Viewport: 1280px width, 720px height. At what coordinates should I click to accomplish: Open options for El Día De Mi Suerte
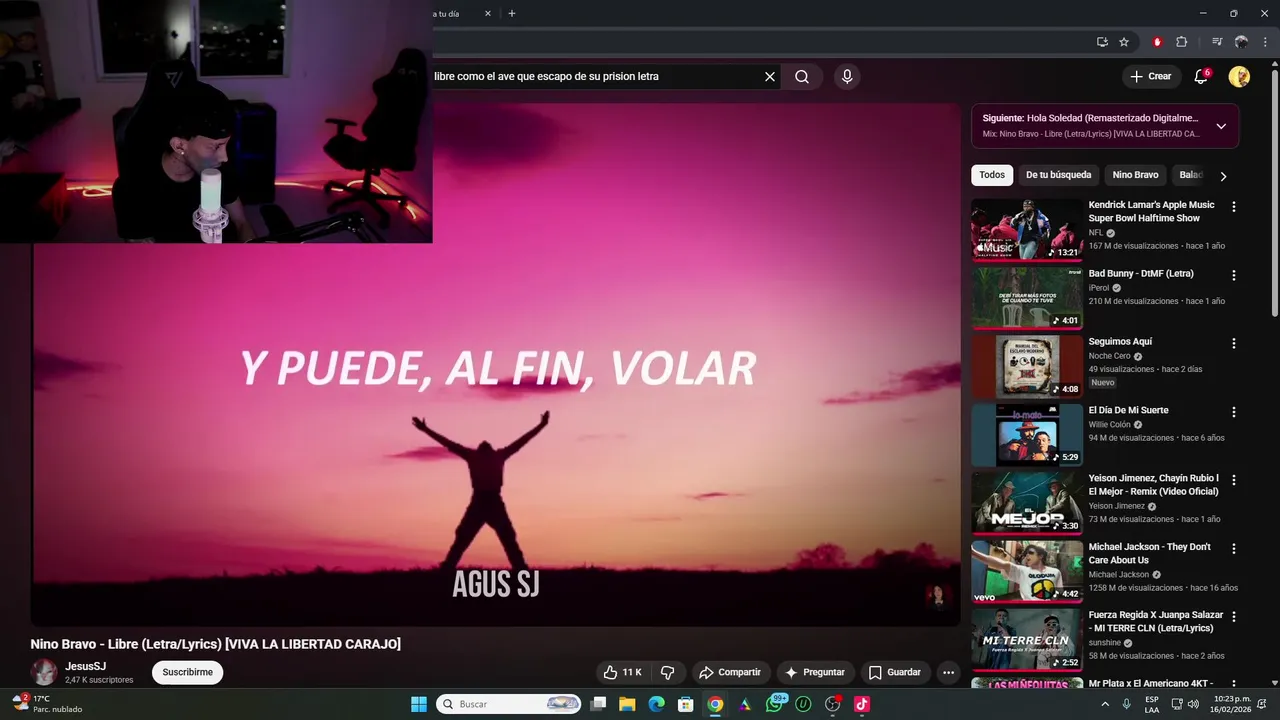[1233, 412]
